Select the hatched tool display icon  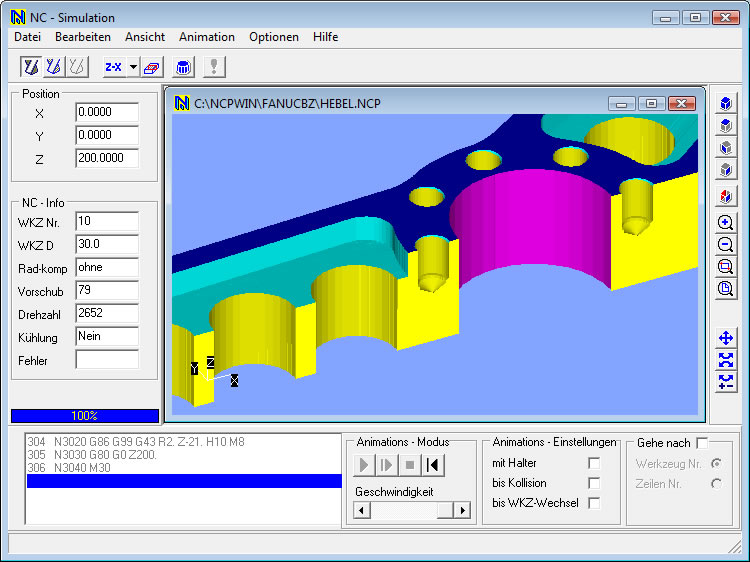pyautogui.click(x=54, y=67)
